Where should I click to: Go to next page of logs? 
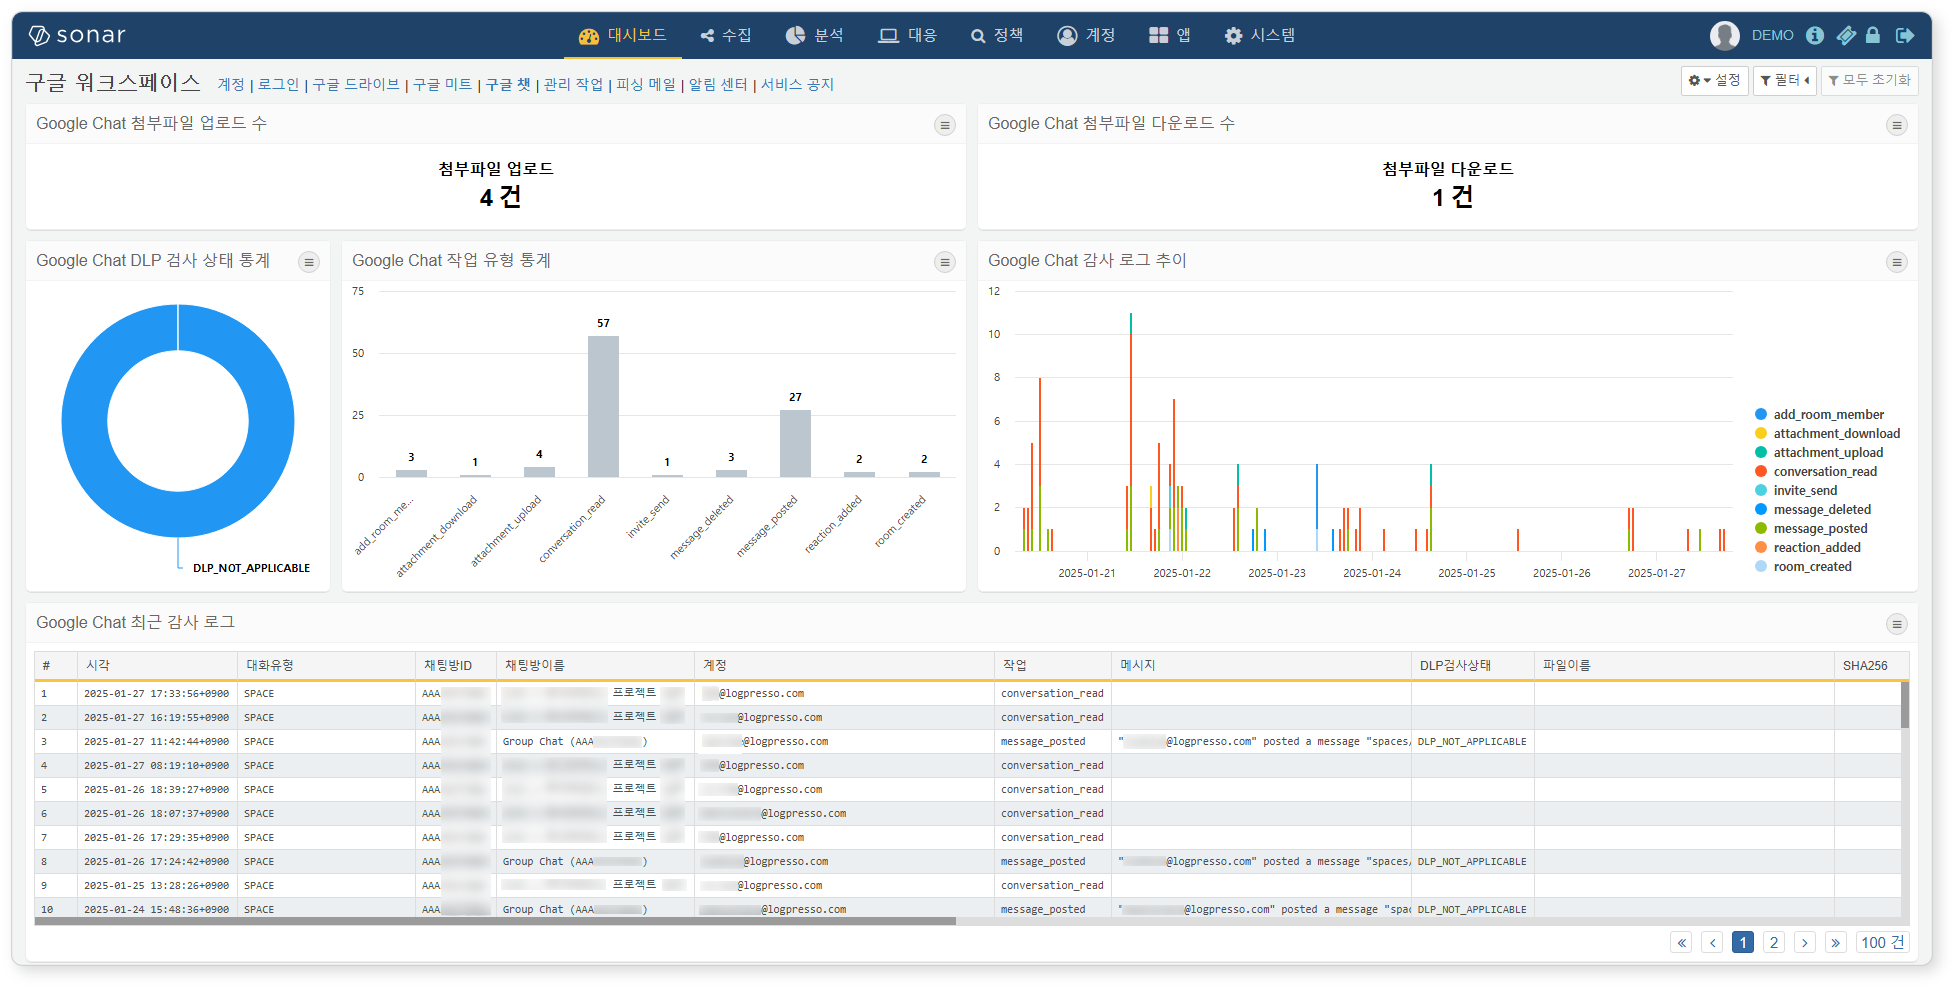point(1805,943)
